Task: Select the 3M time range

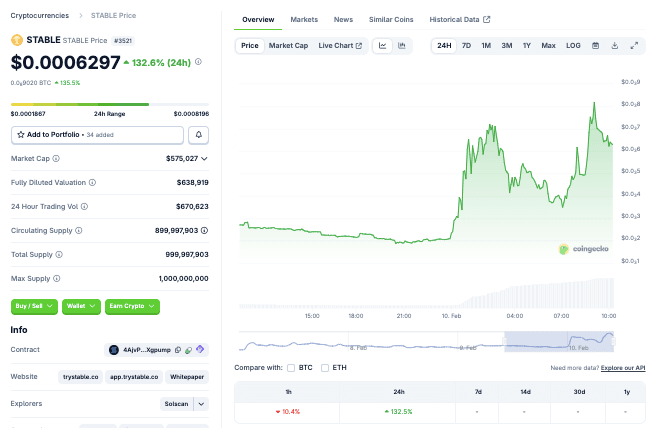Action: (x=507, y=46)
